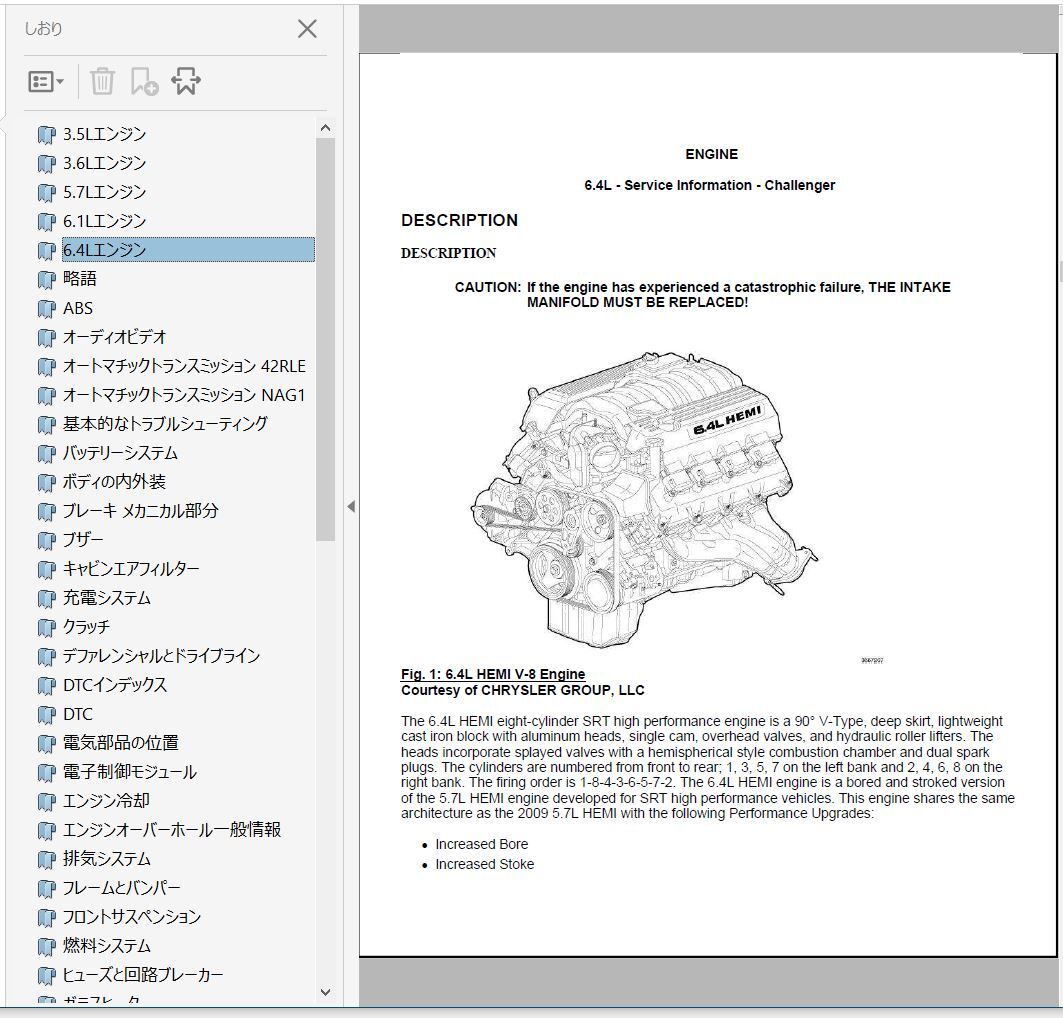Screen dimensions: 1063x1018
Task: Open the 略語 bookmark
Action: (x=80, y=279)
